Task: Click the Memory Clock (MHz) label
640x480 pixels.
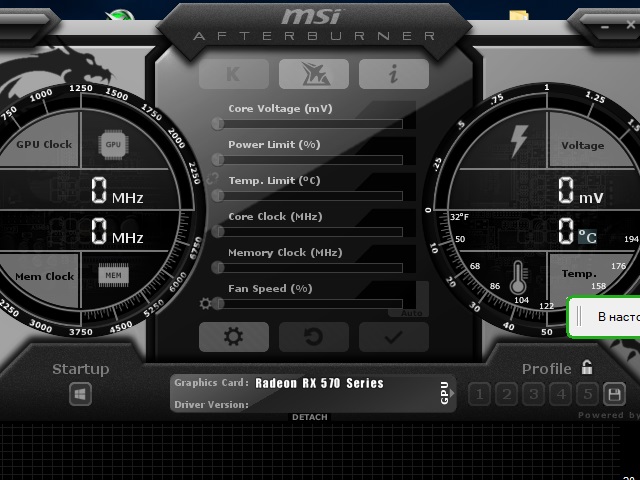Action: point(285,253)
